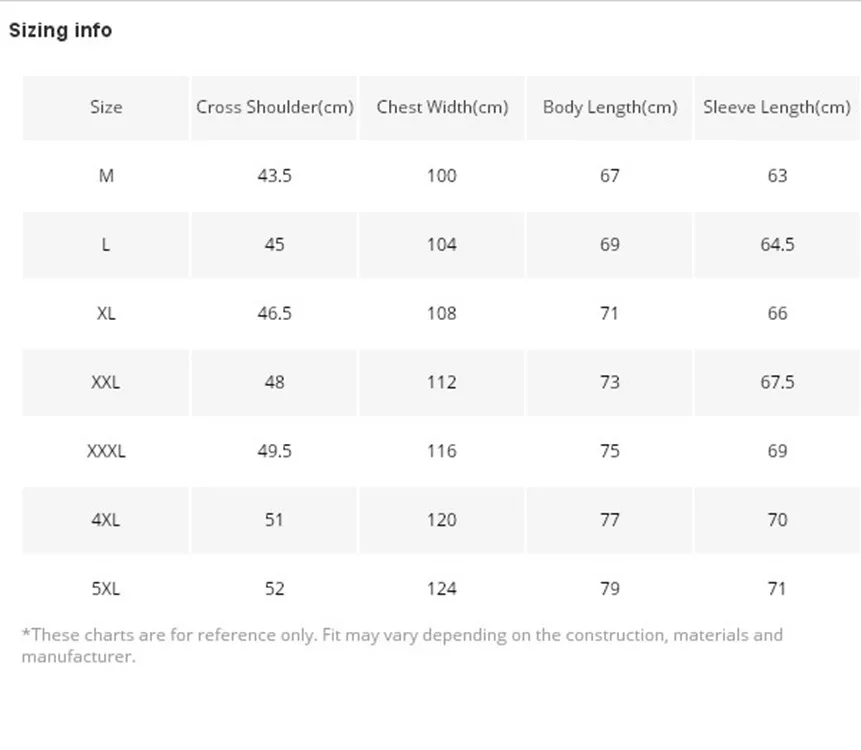Select cross shoulder value 46.5 for XL
The image size is (861, 750).
(274, 313)
